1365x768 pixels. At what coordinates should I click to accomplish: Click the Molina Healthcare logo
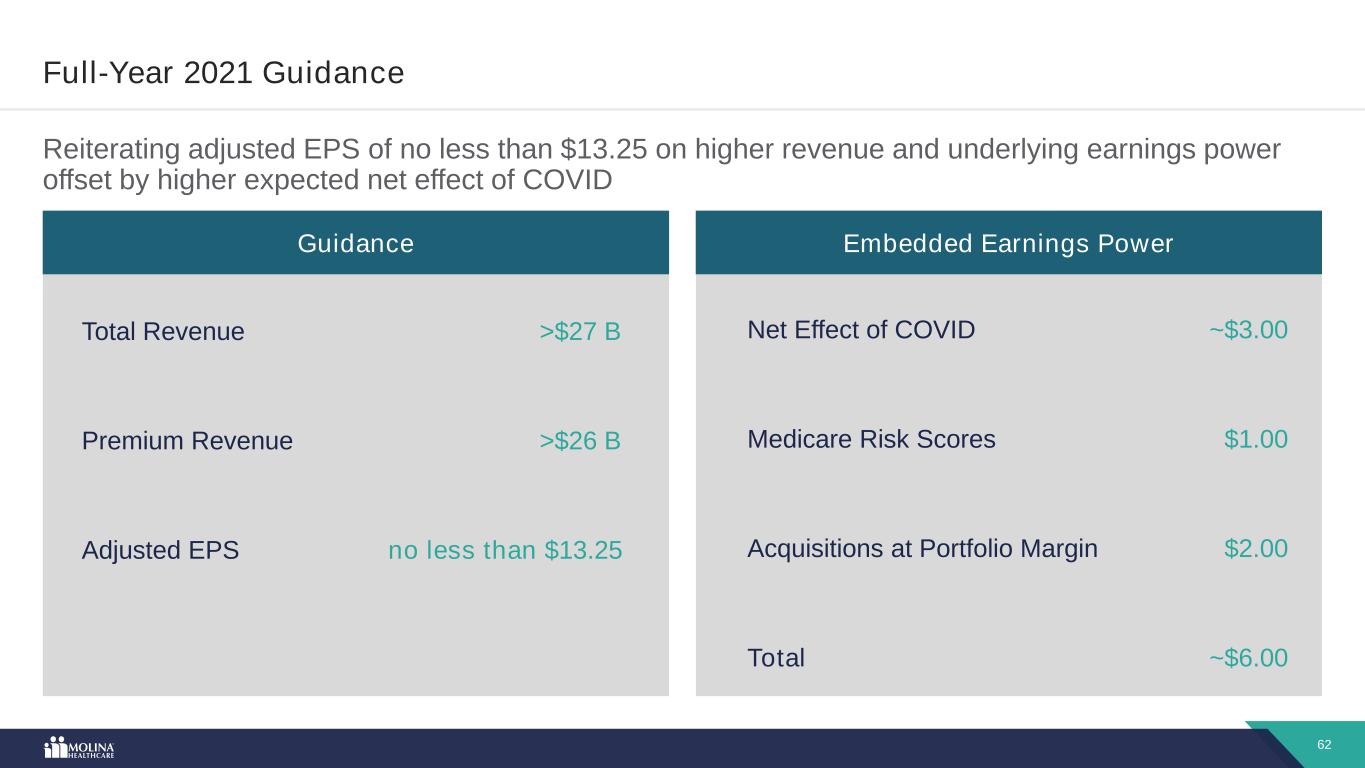pos(79,748)
